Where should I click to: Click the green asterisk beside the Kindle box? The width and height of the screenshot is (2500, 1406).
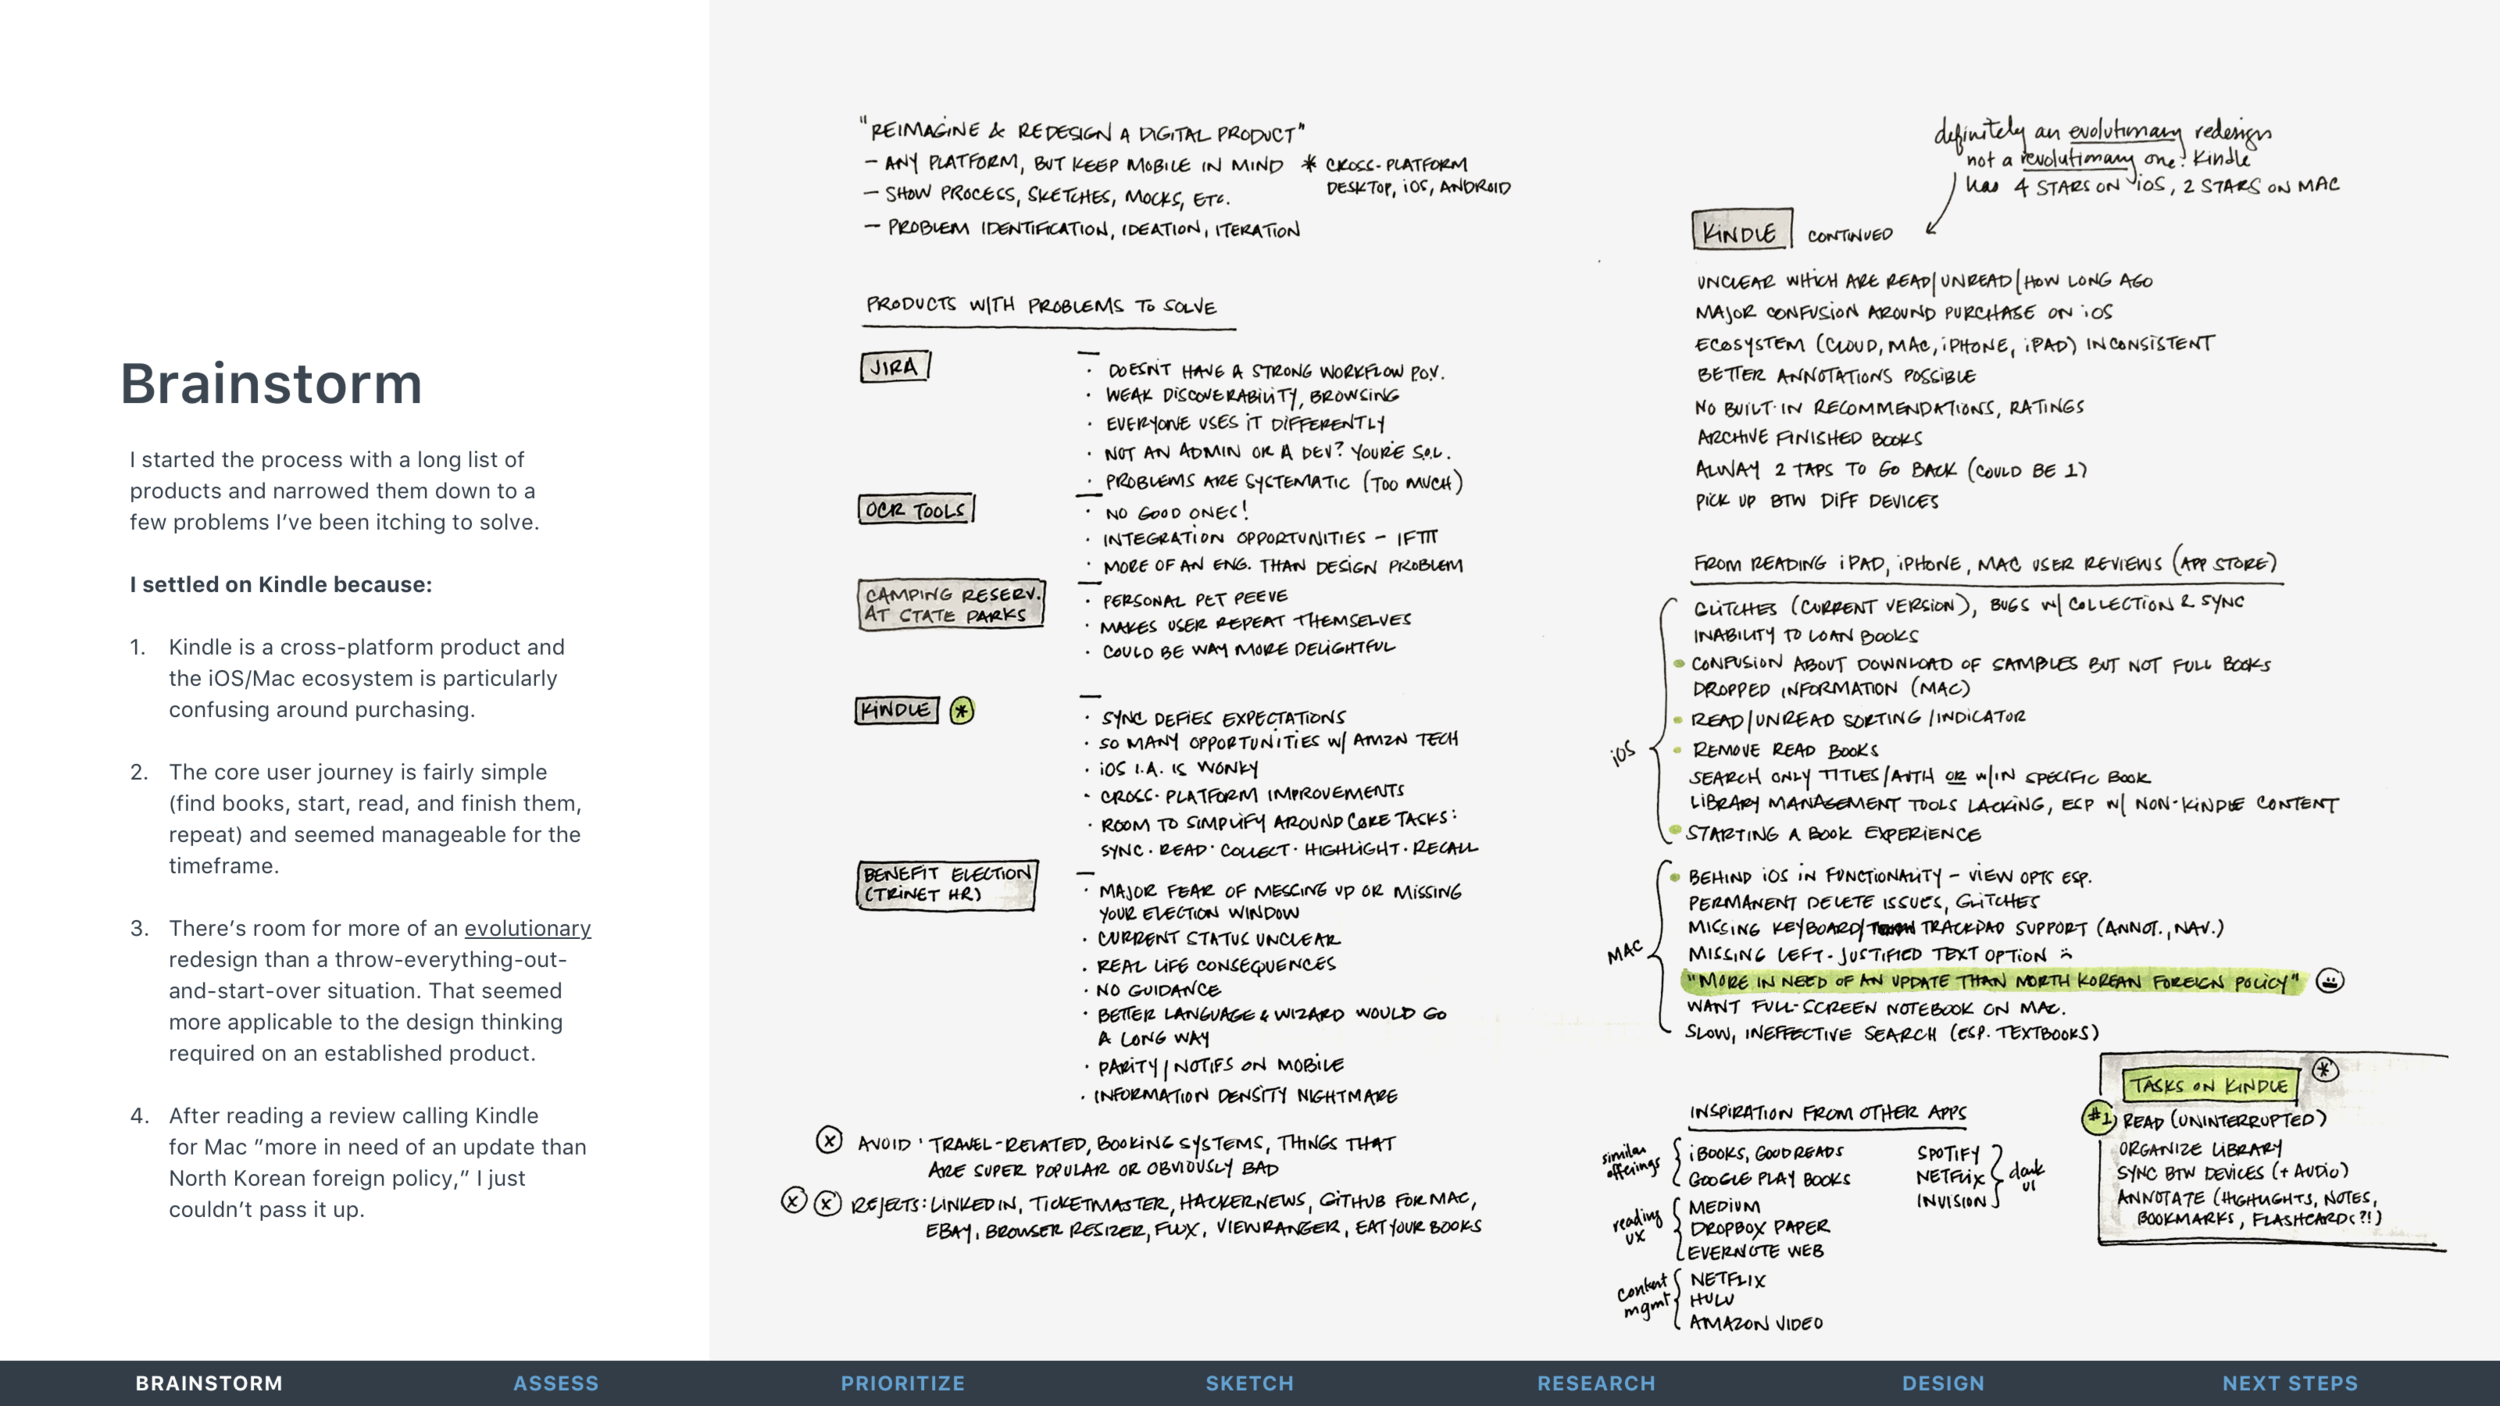tap(962, 711)
